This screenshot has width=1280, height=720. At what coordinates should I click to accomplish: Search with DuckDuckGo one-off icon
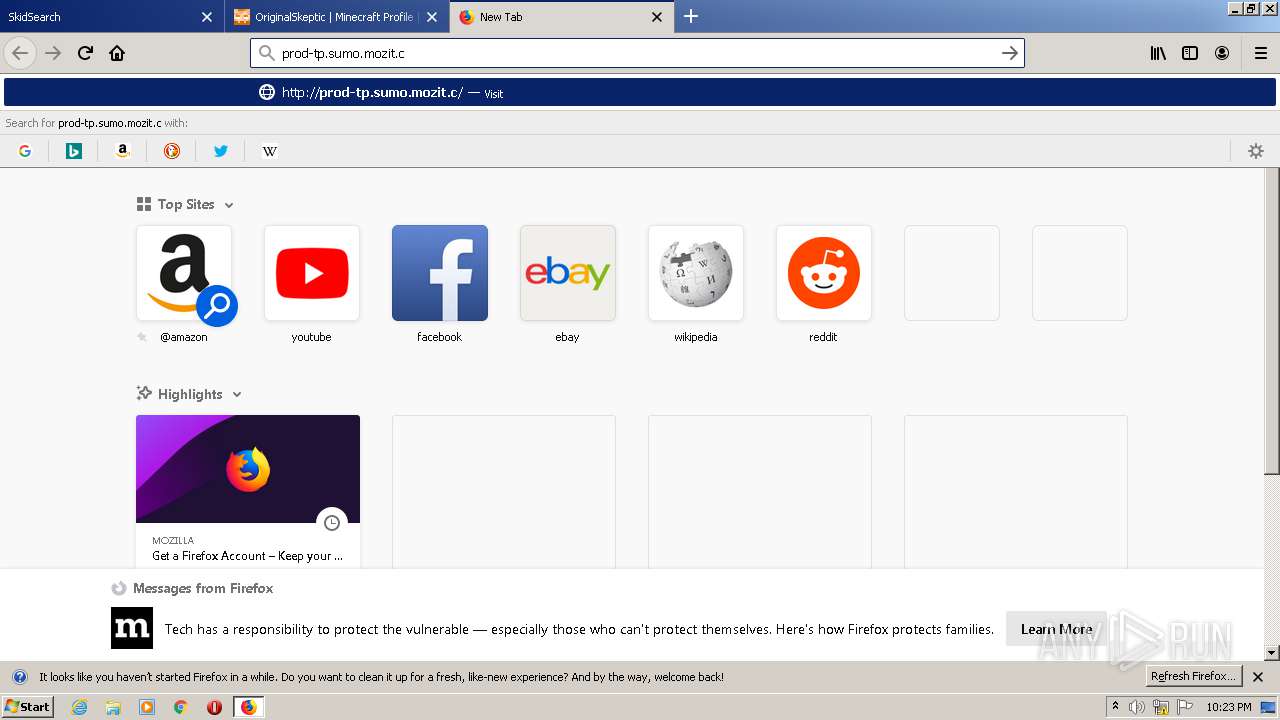(x=172, y=151)
